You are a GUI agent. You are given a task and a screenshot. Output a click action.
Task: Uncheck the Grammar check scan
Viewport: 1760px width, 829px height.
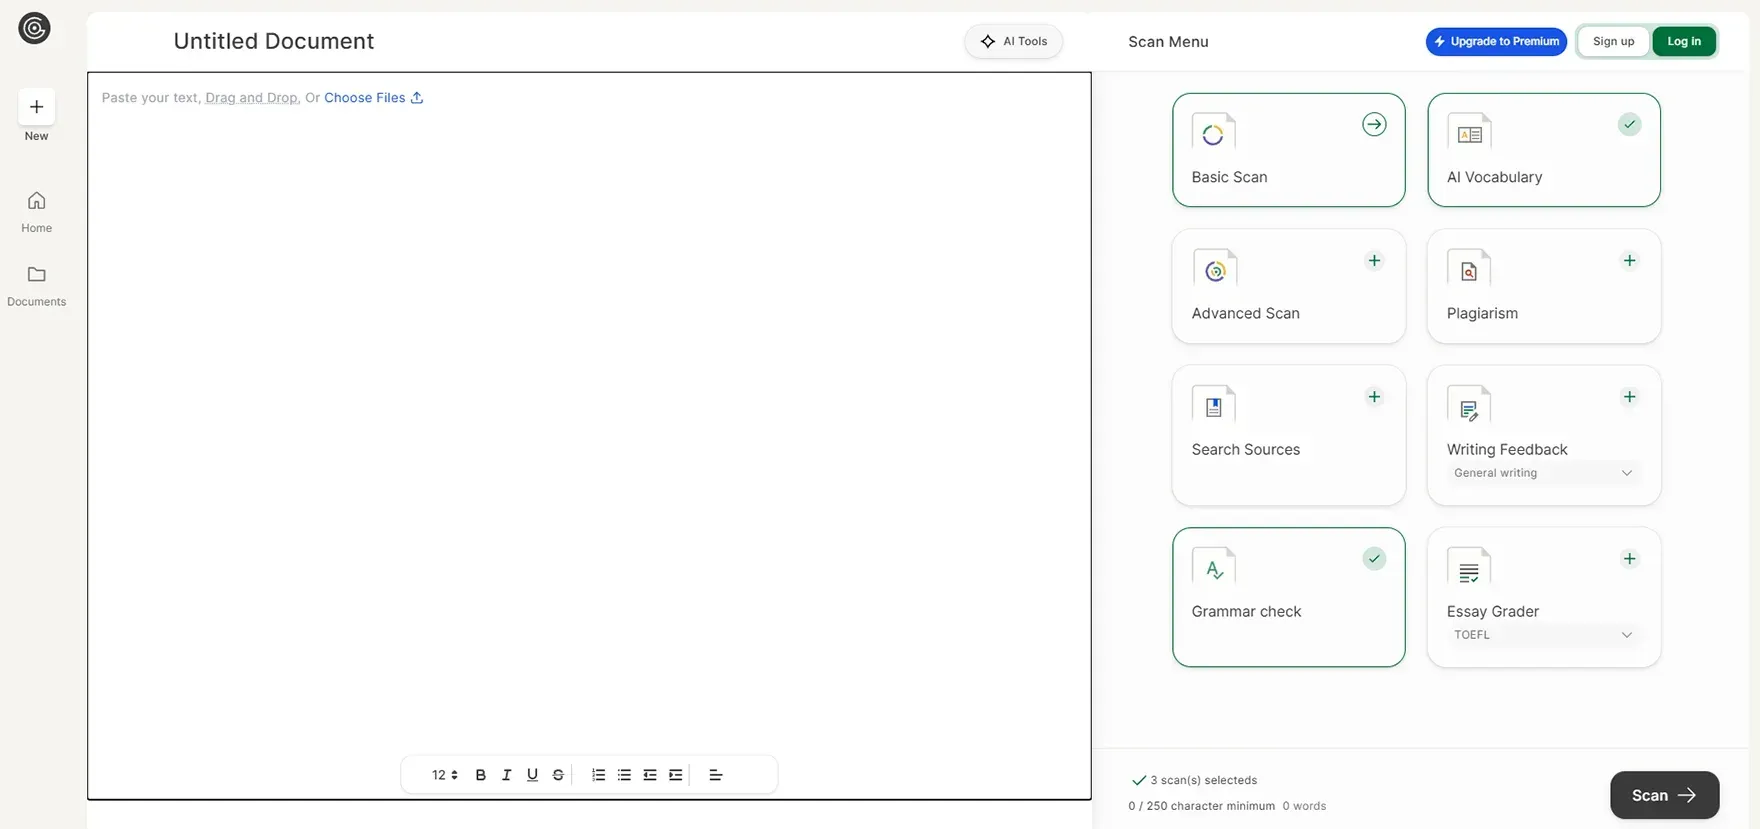point(1374,559)
